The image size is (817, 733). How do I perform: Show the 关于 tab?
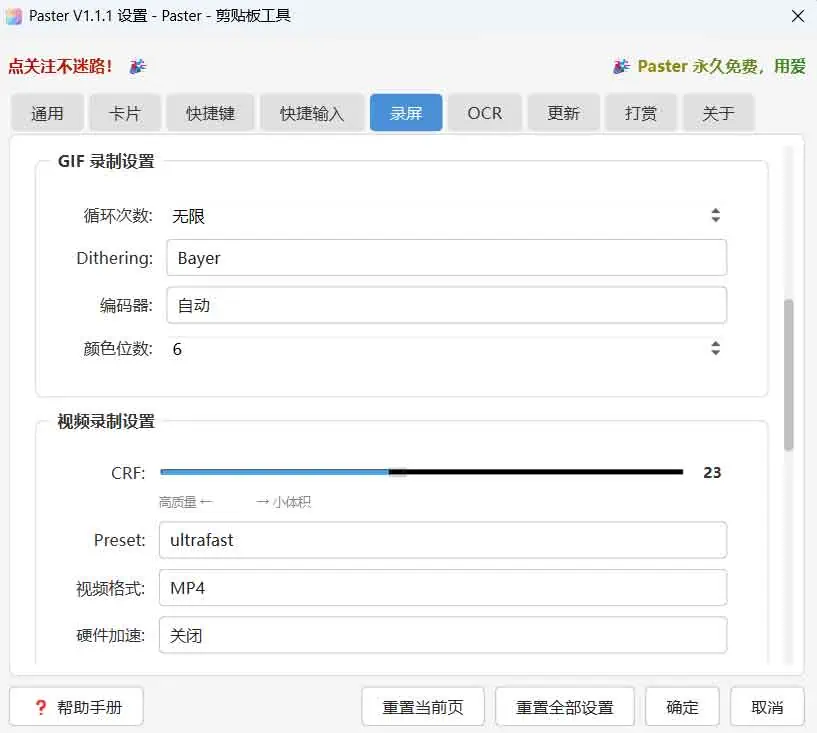(x=718, y=113)
